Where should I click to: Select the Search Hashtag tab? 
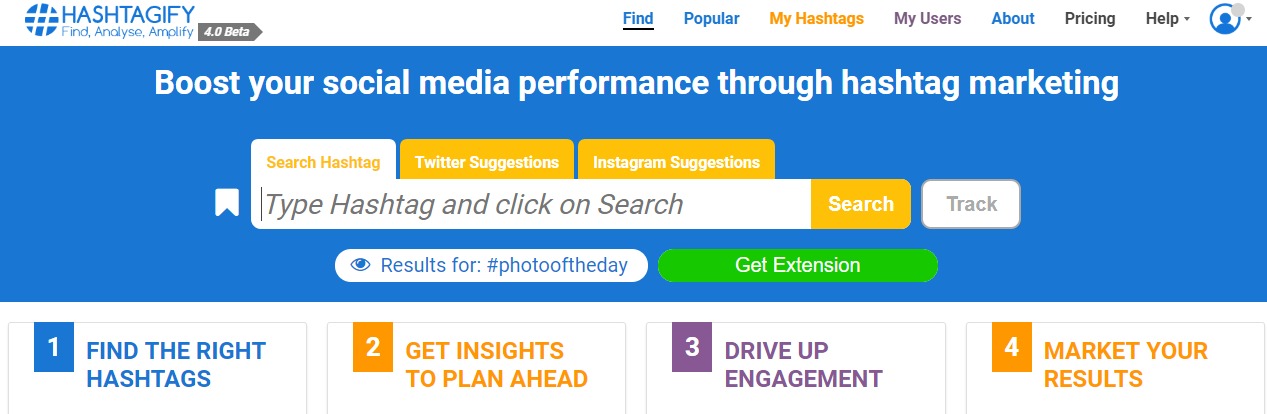click(323, 161)
